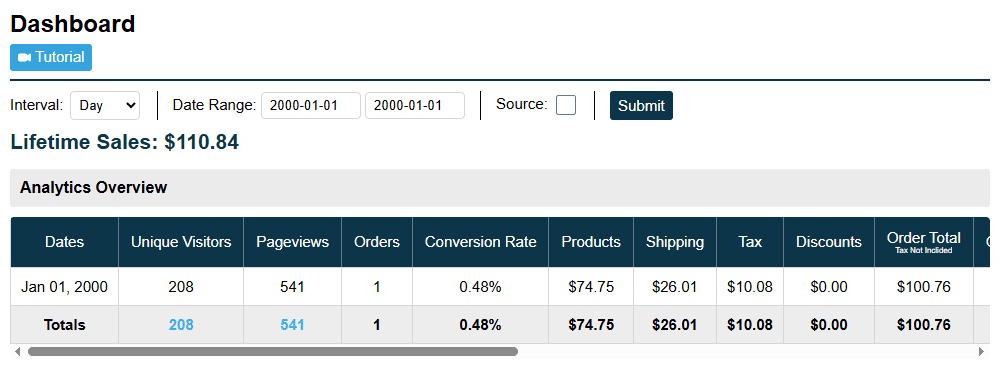Click the start date field 2000-01-01
Image resolution: width=1000 pixels, height=367 pixels.
311,106
